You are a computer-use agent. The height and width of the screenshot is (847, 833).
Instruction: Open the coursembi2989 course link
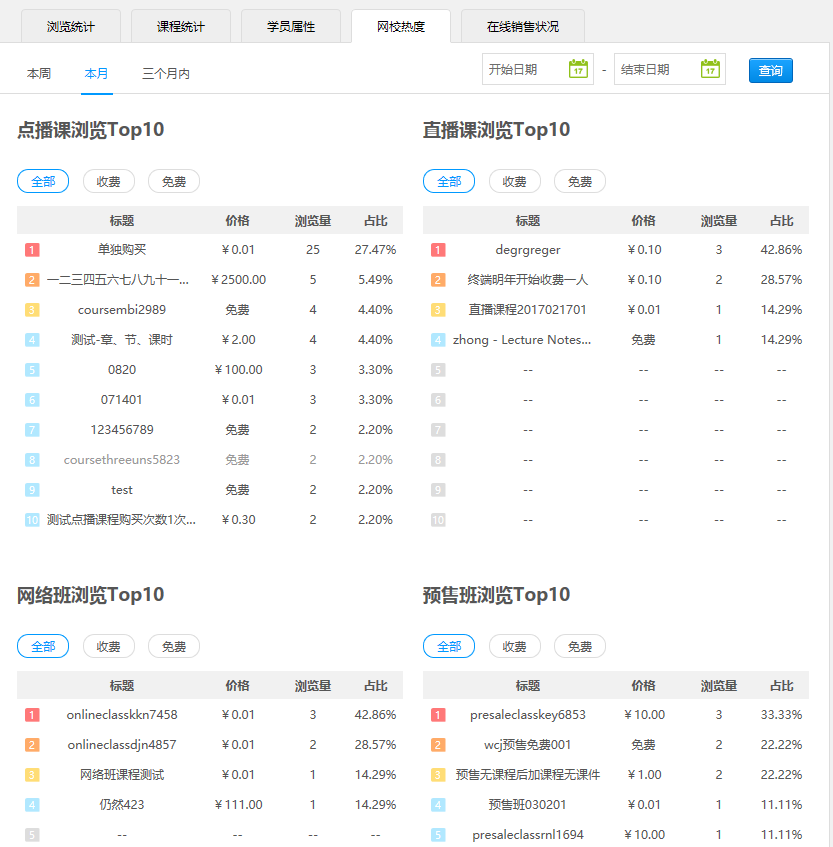(122, 310)
